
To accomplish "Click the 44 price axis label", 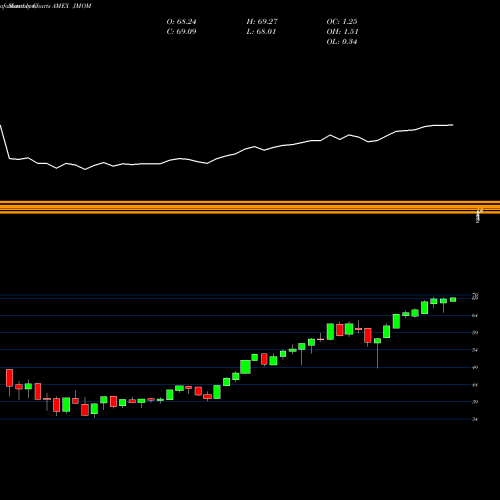I will [x=475, y=385].
